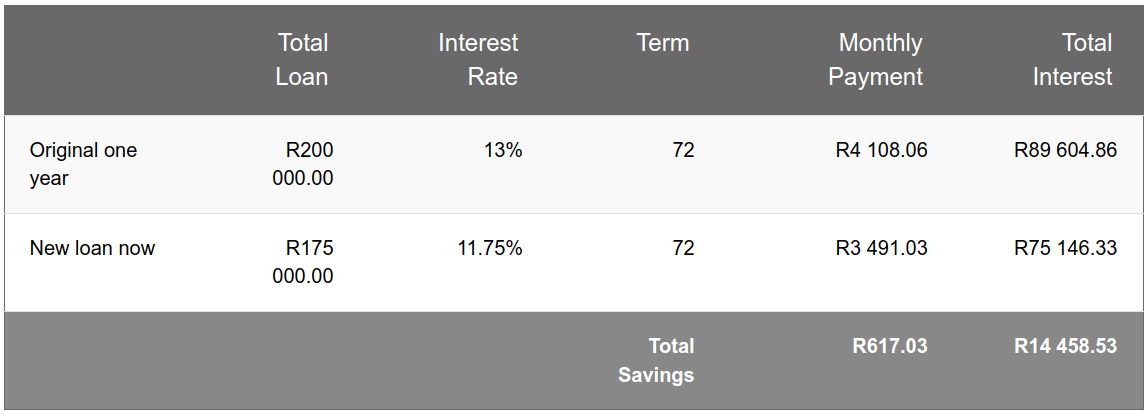Click the Total Savings label
This screenshot has height=414, width=1147.
click(x=656, y=360)
